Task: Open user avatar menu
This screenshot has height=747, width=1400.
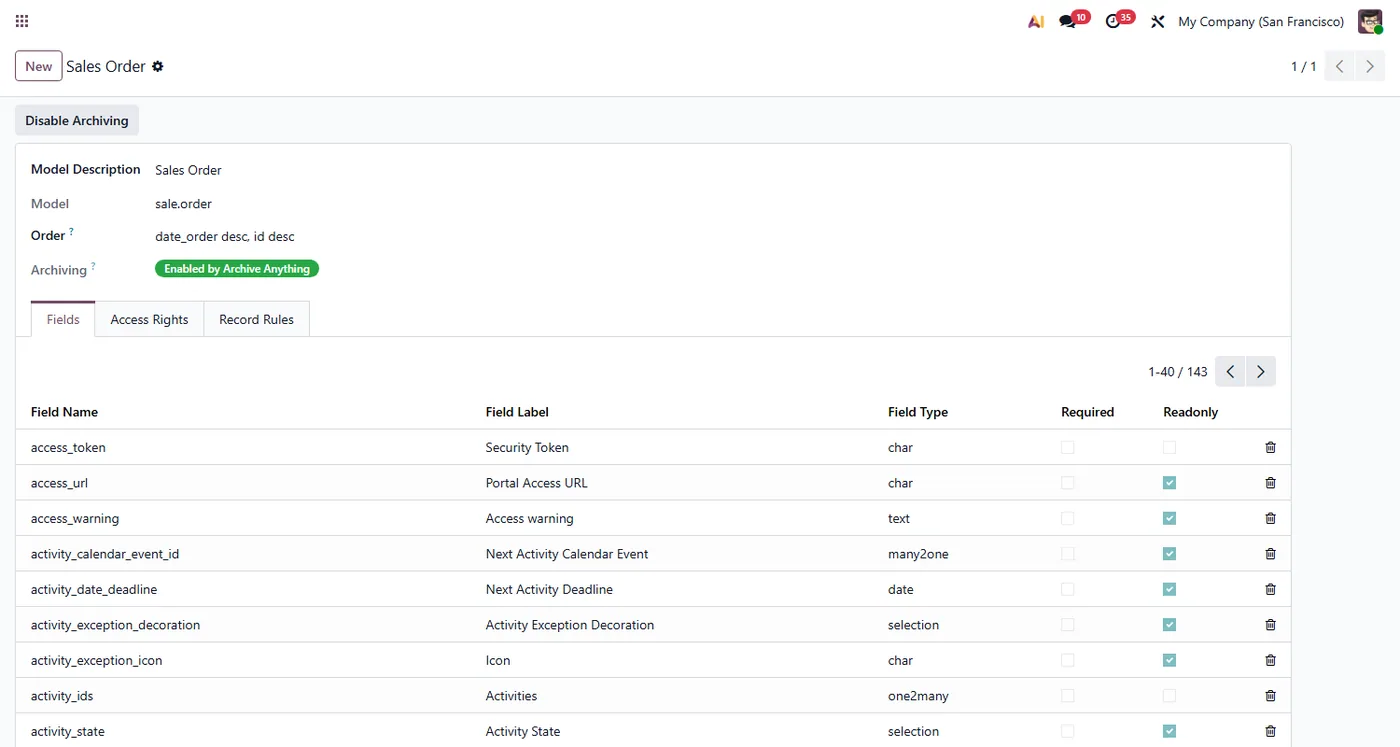Action: [x=1370, y=21]
